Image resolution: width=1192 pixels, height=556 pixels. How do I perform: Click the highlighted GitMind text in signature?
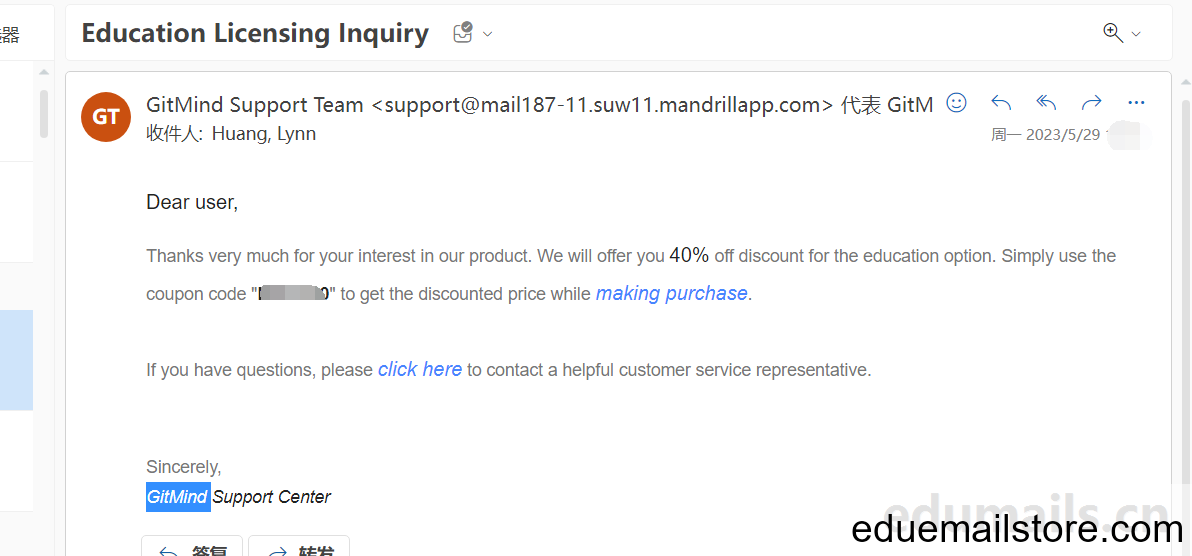pyautogui.click(x=178, y=497)
